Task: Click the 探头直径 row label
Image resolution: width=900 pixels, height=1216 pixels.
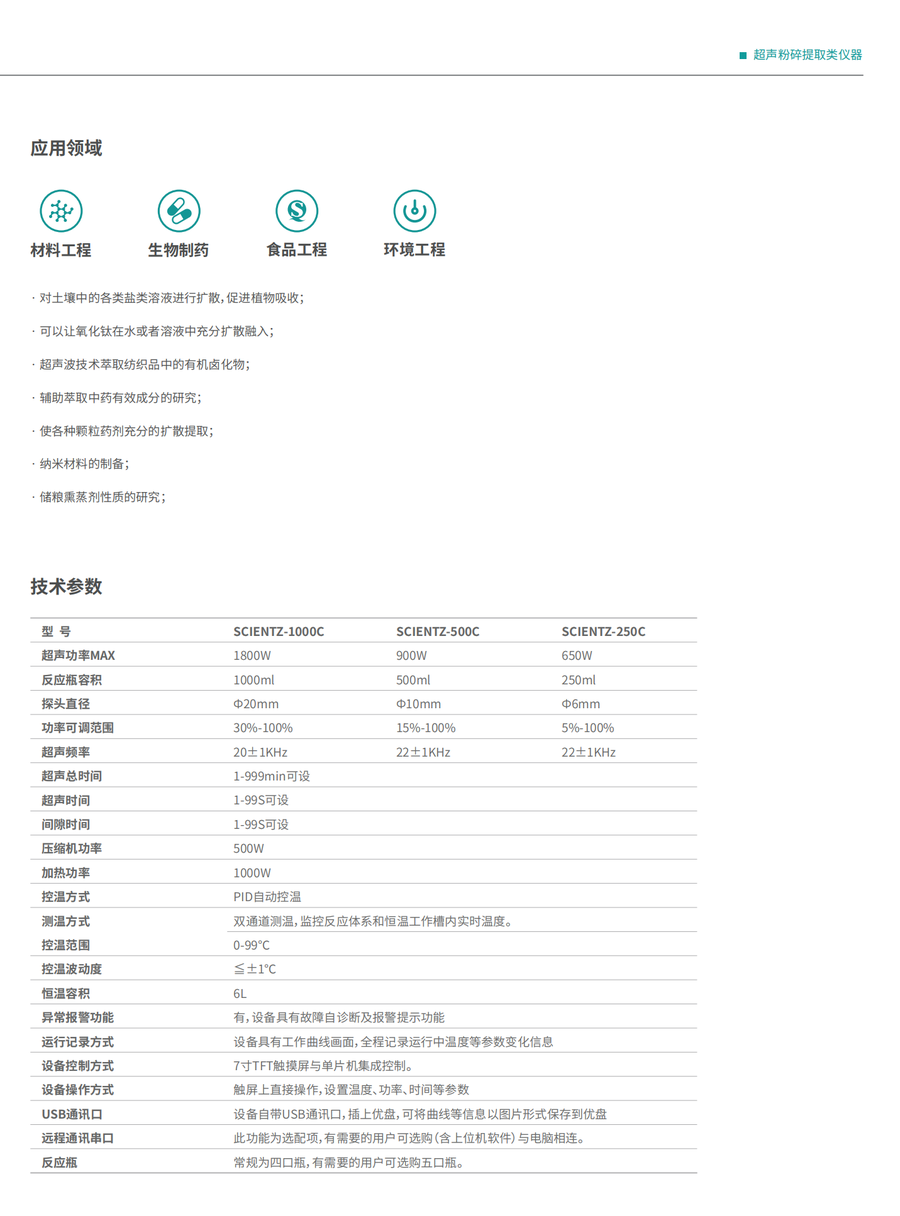Action: (65, 704)
